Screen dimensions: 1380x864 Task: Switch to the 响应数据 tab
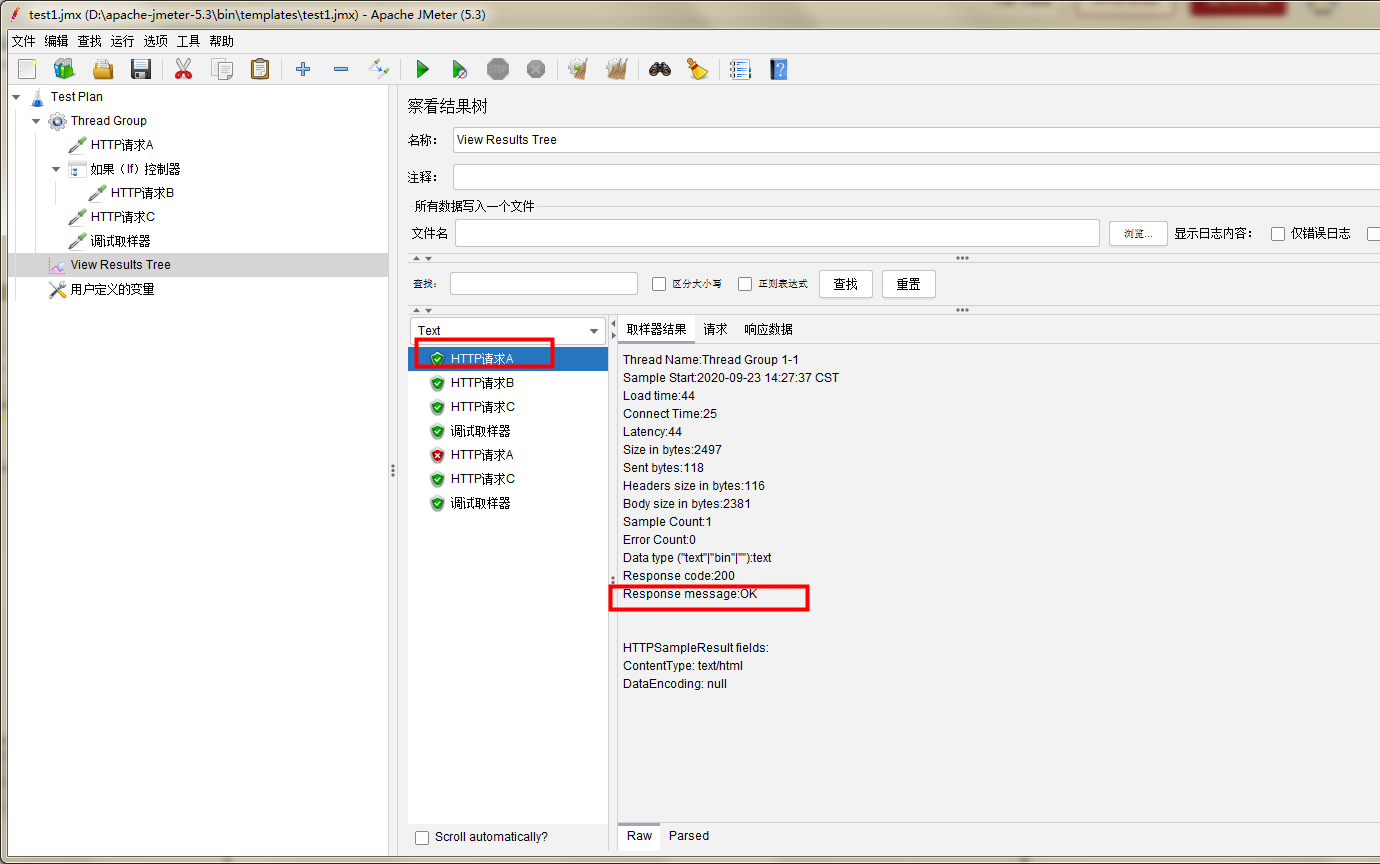pyautogui.click(x=768, y=329)
